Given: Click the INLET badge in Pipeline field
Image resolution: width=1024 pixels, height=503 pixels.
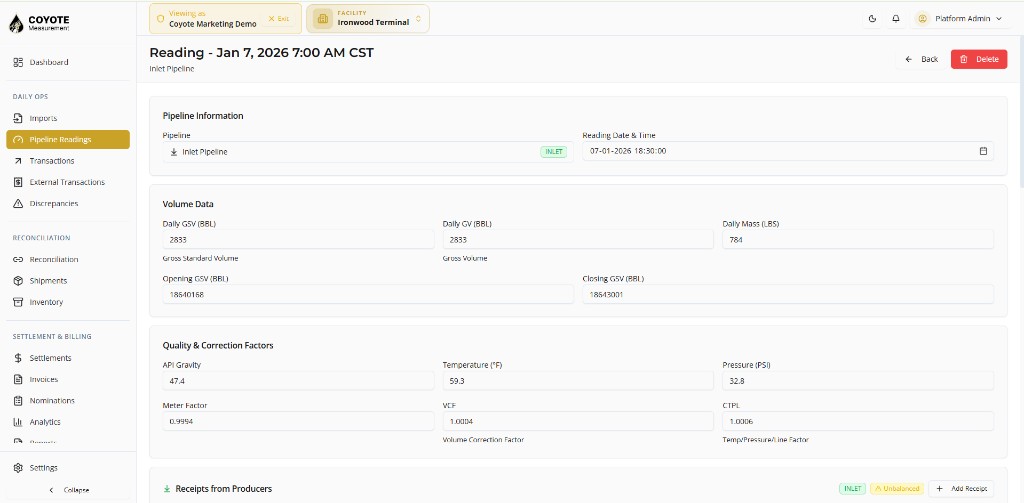Looking at the screenshot, I should [x=553, y=152].
